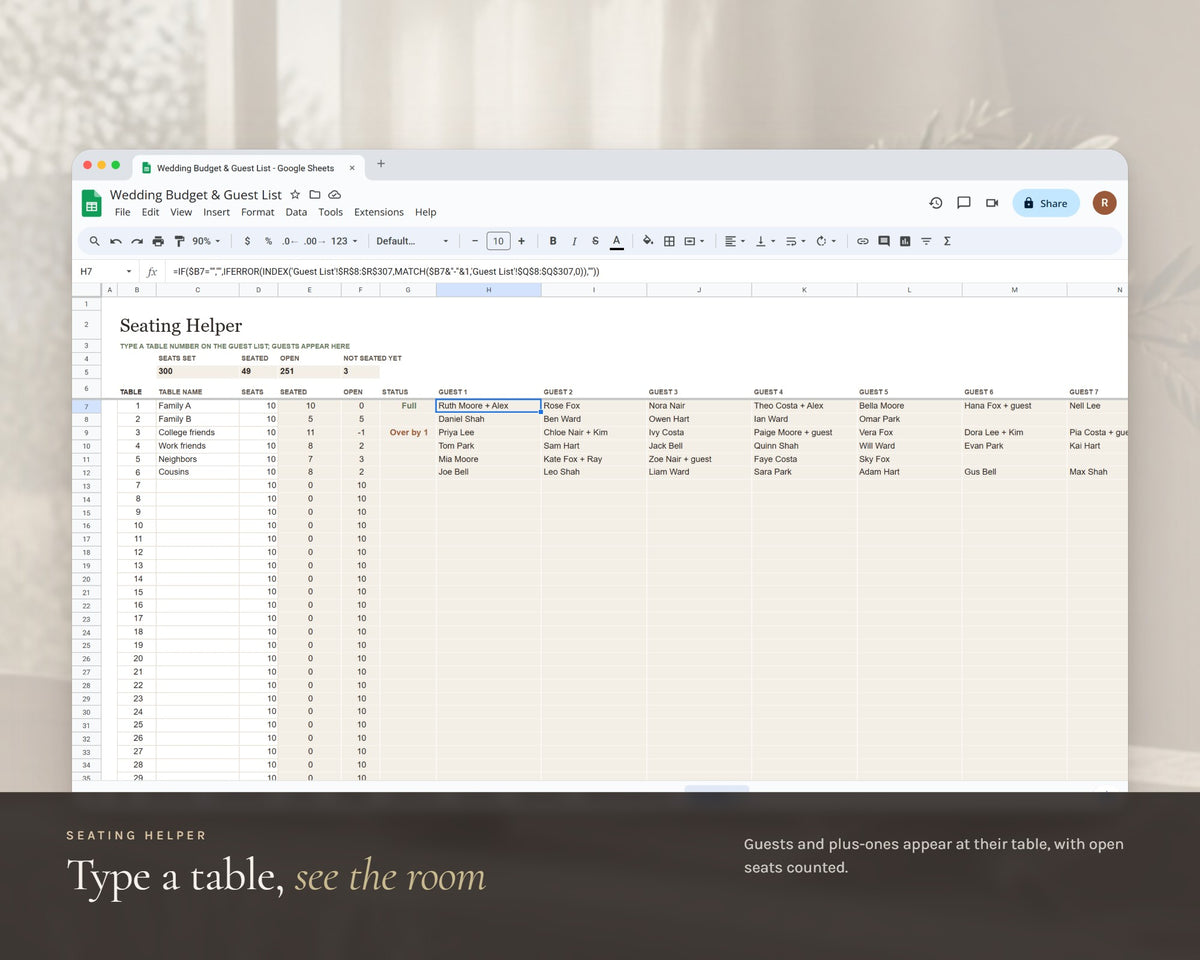Create a filter

click(926, 241)
